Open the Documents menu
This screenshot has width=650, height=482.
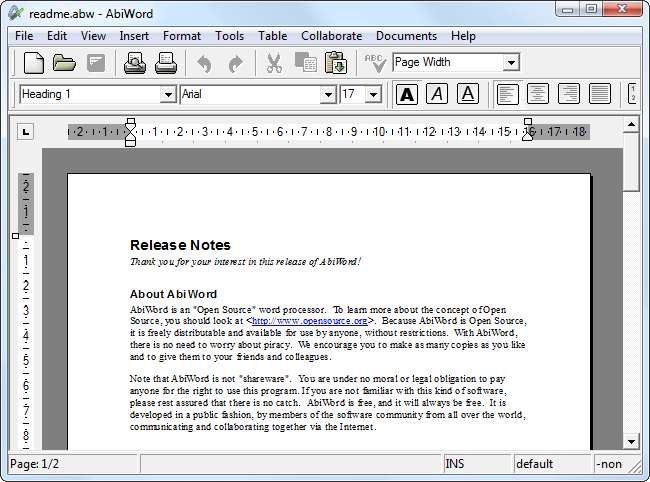406,36
